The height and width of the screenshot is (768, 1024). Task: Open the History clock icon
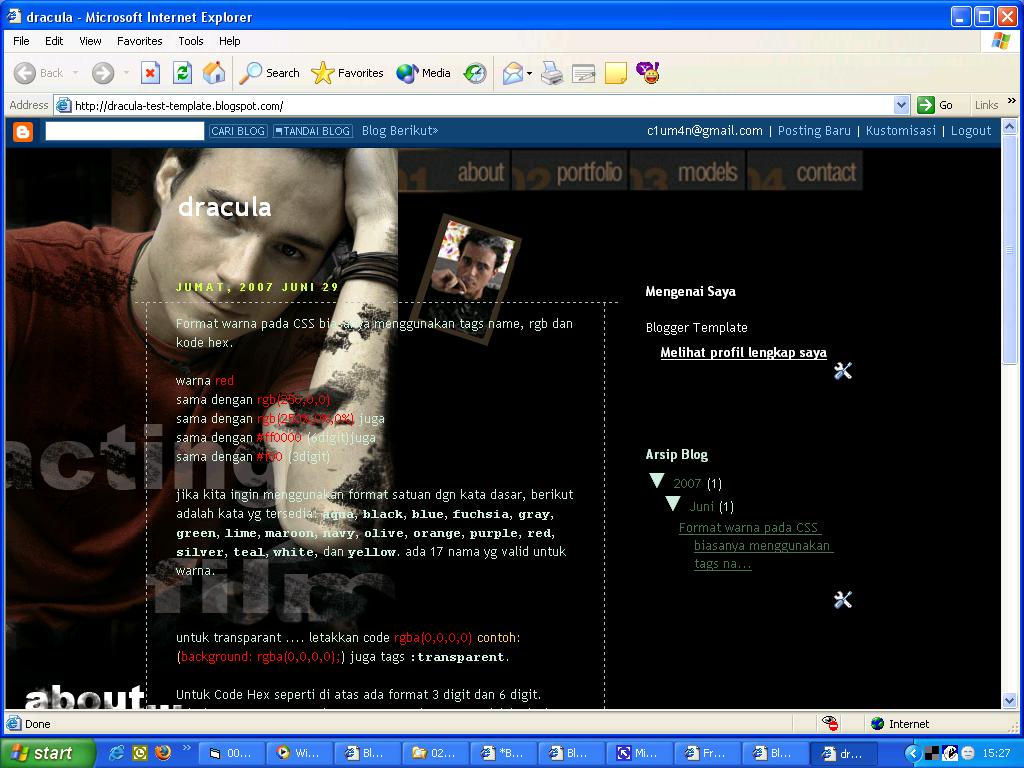click(x=475, y=73)
